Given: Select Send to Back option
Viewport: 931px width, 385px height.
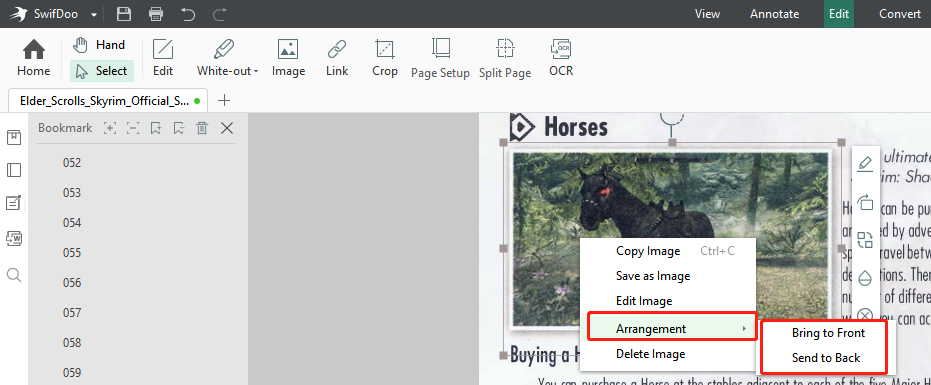Looking at the screenshot, I should point(825,358).
